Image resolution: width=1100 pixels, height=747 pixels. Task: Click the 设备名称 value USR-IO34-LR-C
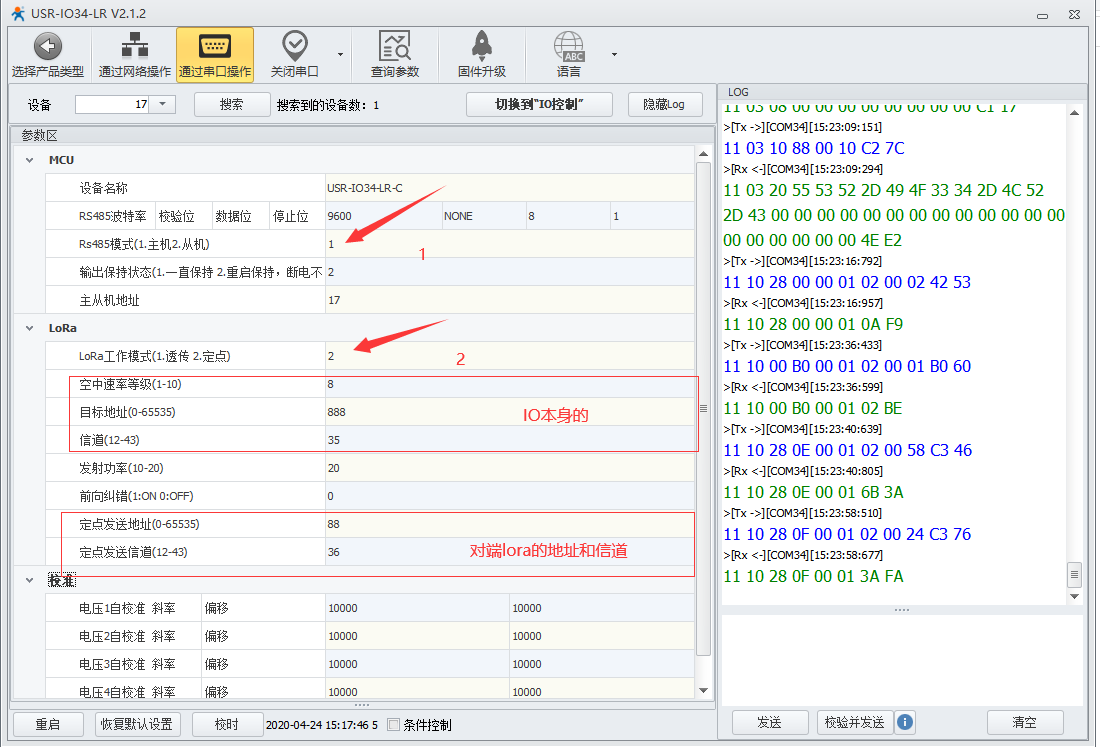tap(509, 188)
